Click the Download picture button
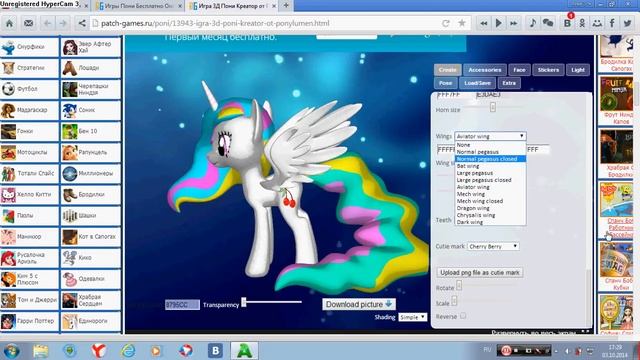640x360 pixels. (x=359, y=304)
